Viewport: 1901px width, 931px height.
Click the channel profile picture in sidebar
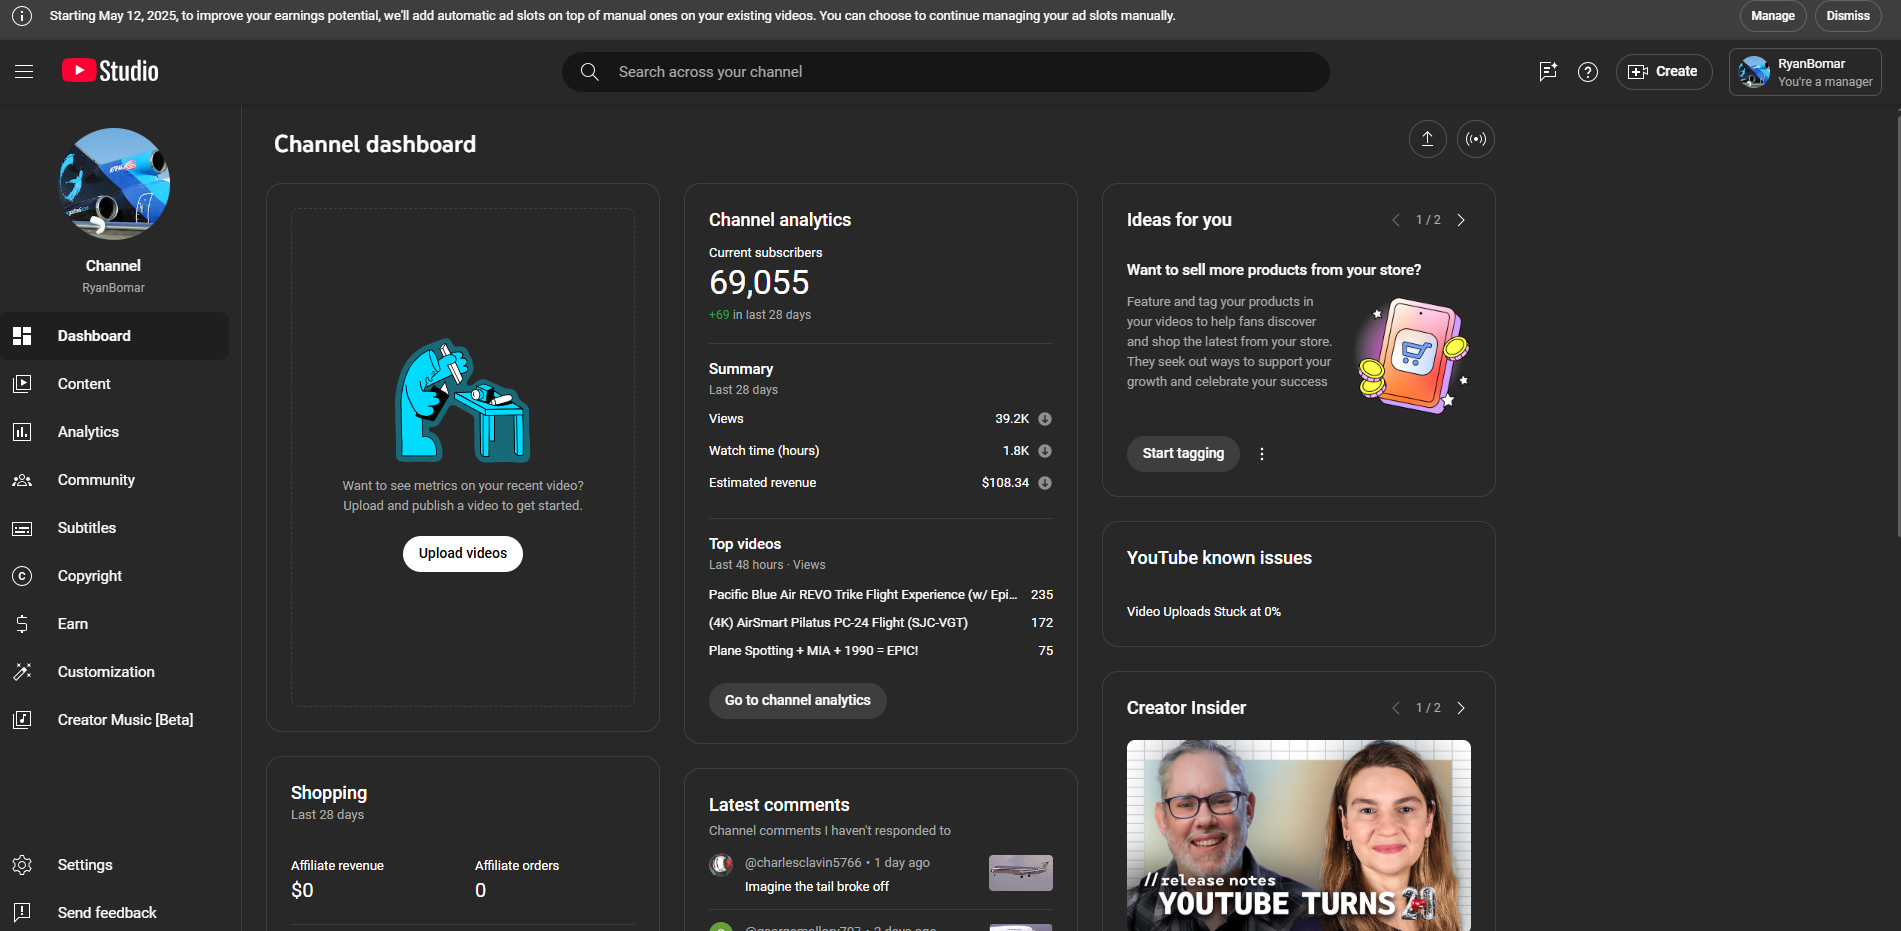tap(114, 184)
